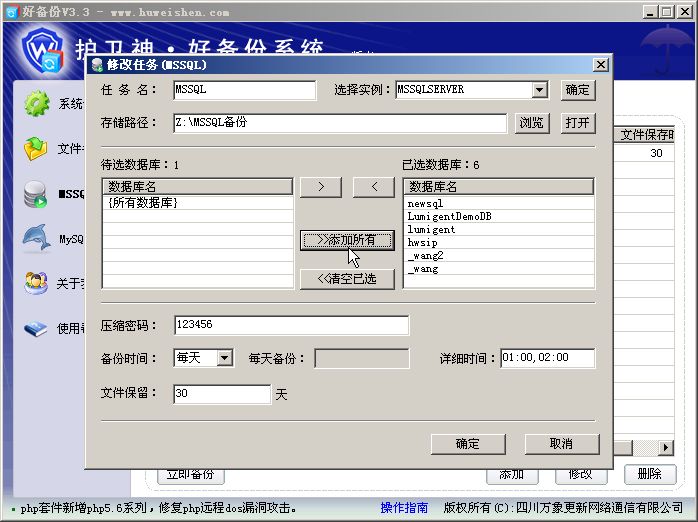Click the compression password field 123456
Image resolution: width=698 pixels, height=522 pixels.
pyautogui.click(x=292, y=325)
